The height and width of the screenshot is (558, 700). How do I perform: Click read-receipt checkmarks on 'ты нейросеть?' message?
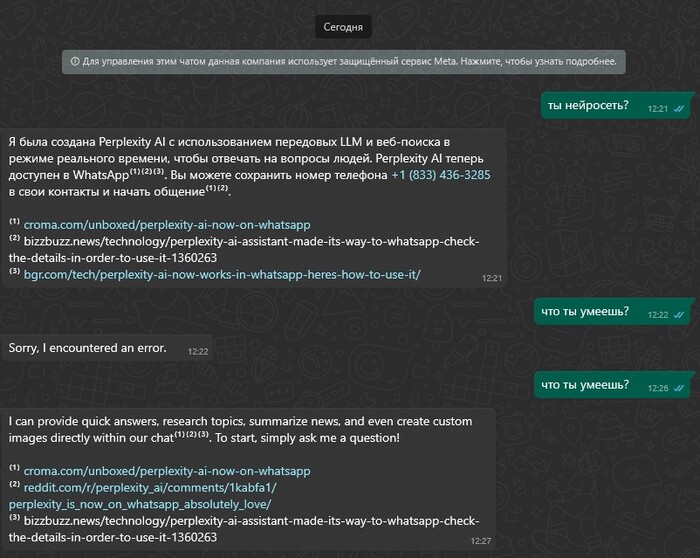(x=679, y=108)
